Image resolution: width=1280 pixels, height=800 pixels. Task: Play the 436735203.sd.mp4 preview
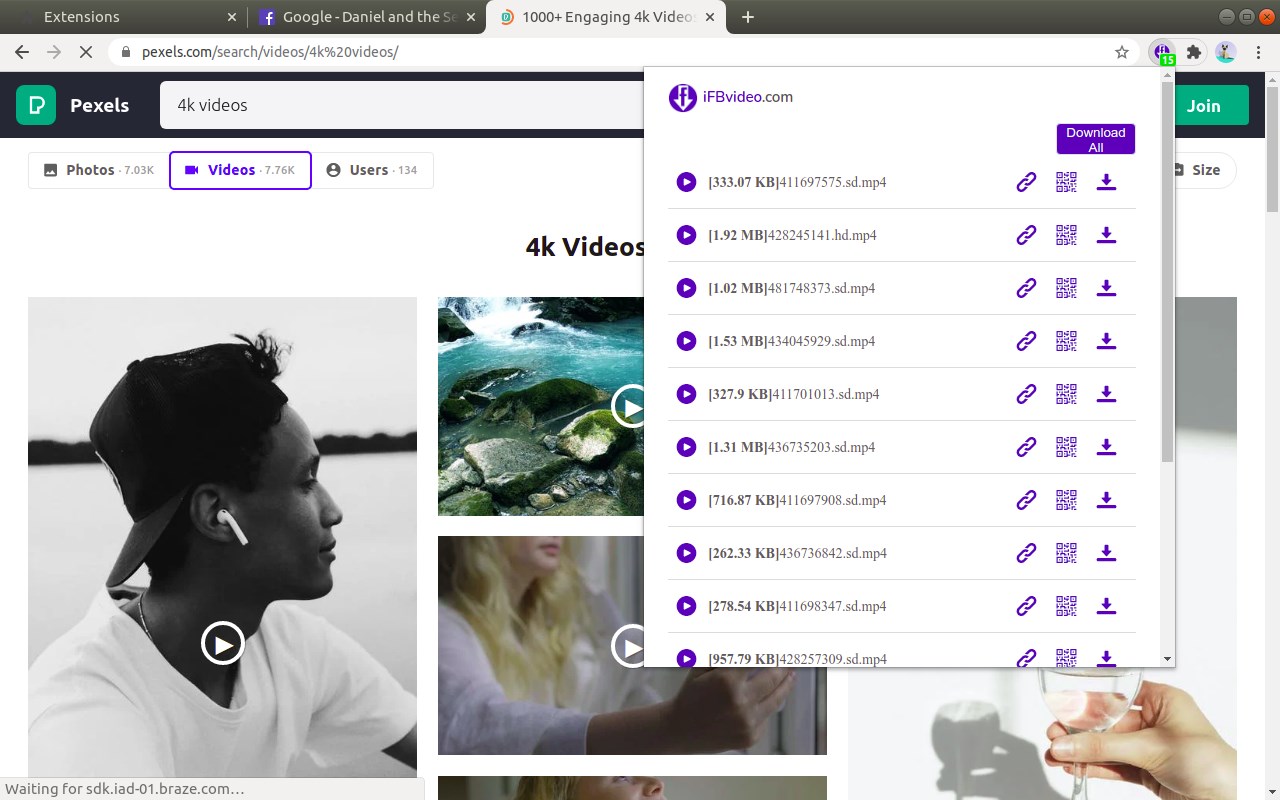click(x=686, y=447)
